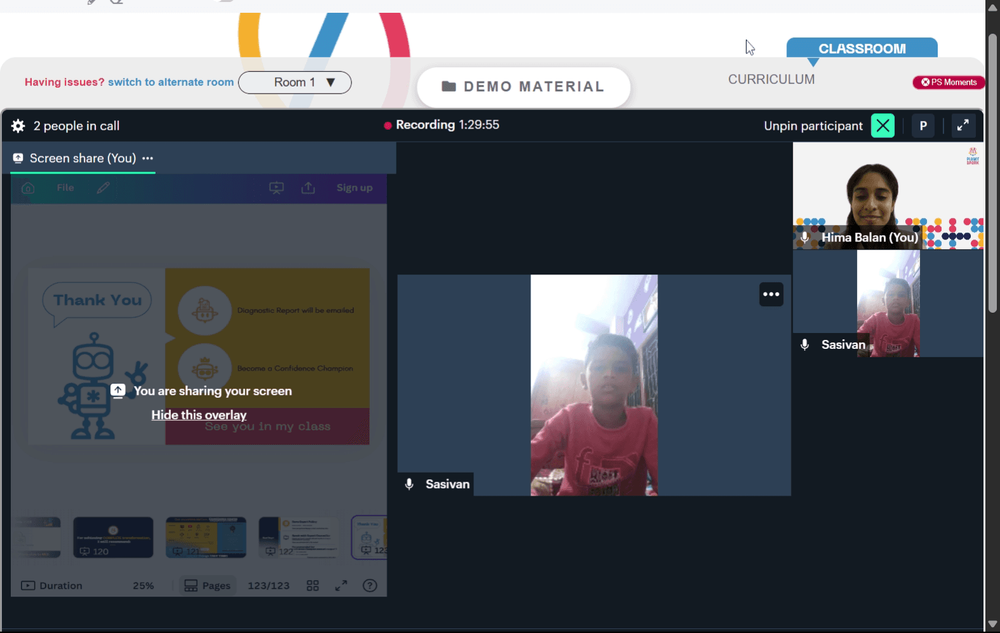Viewport: 1000px width, 633px height.
Task: Click the green X unpin participant button
Action: (883, 126)
